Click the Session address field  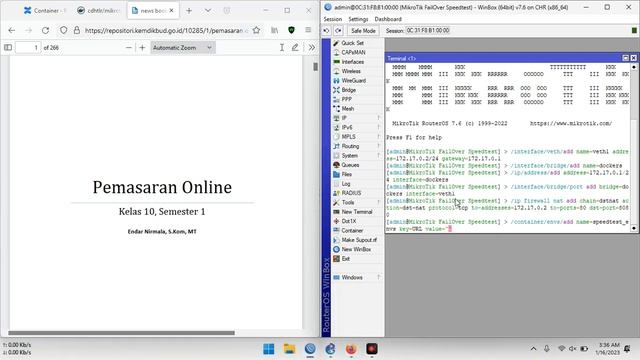click(428, 31)
